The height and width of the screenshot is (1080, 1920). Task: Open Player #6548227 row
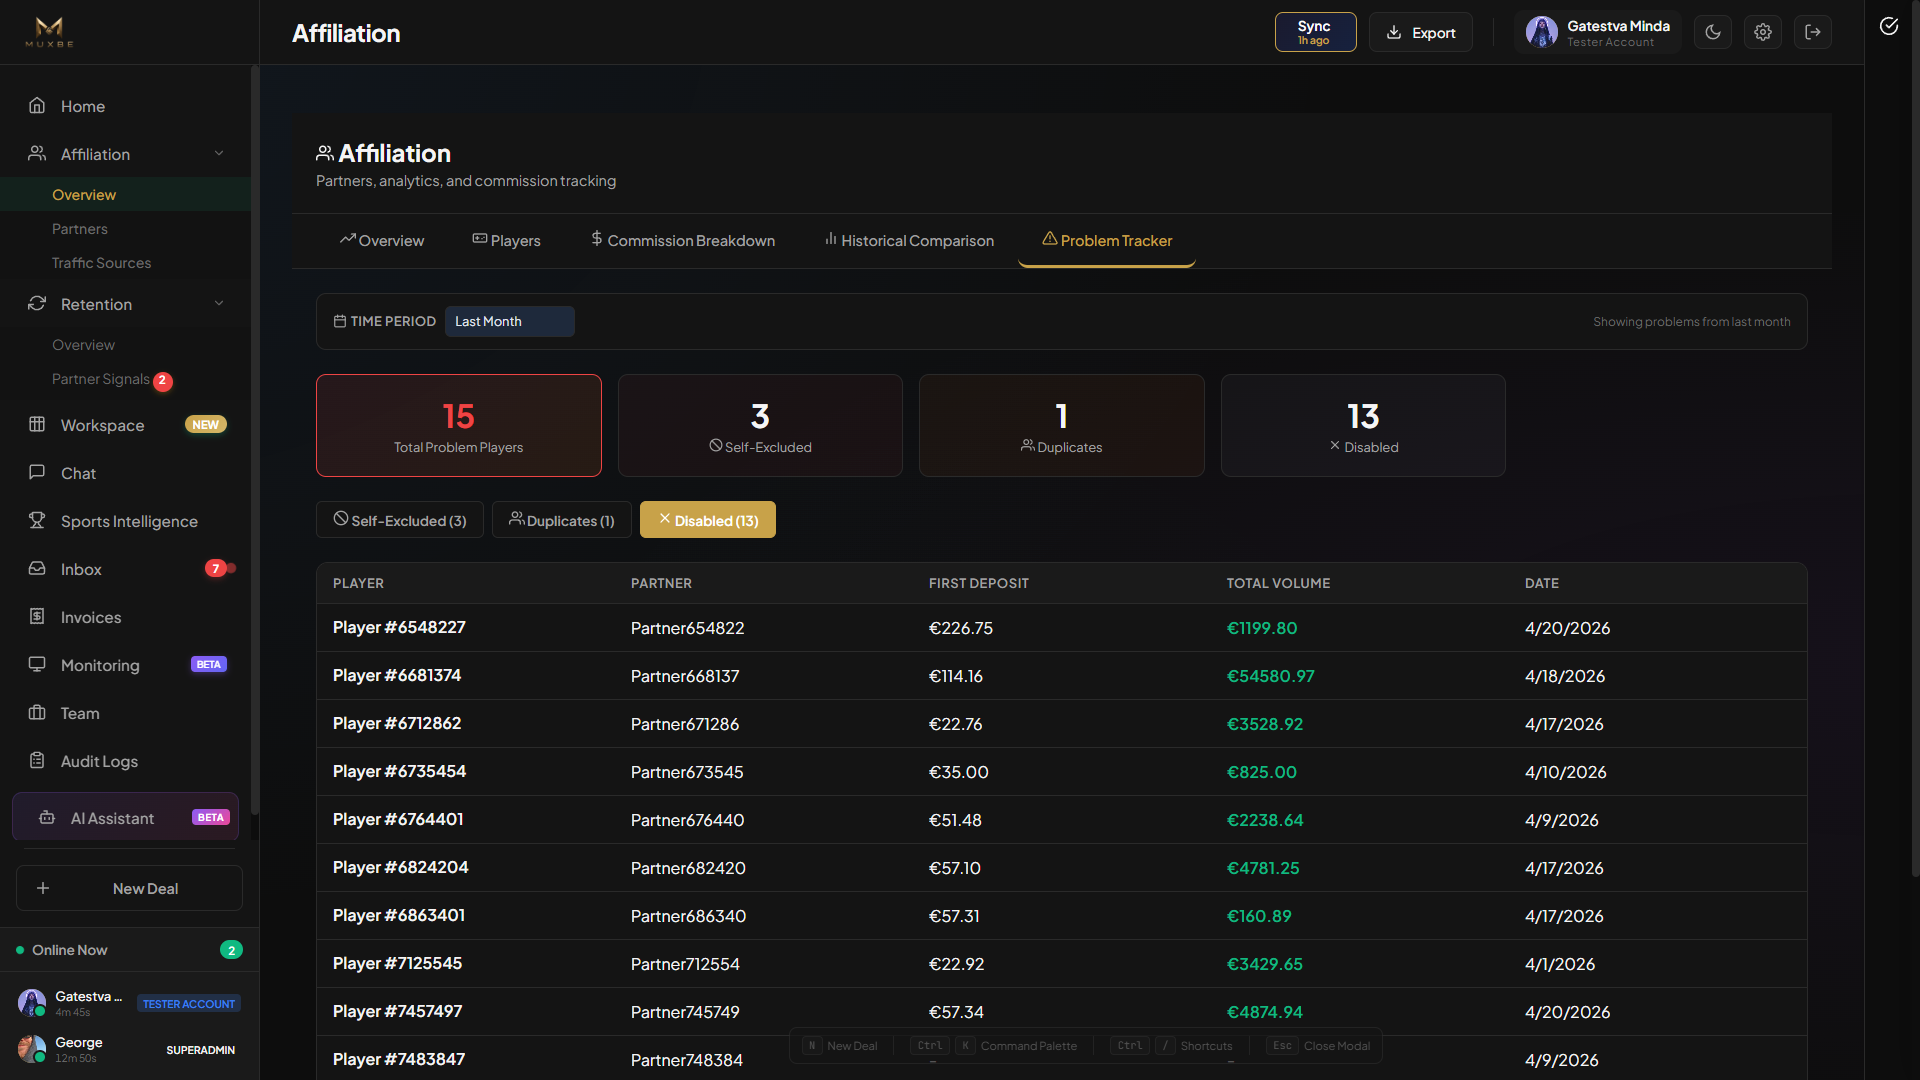1062,628
